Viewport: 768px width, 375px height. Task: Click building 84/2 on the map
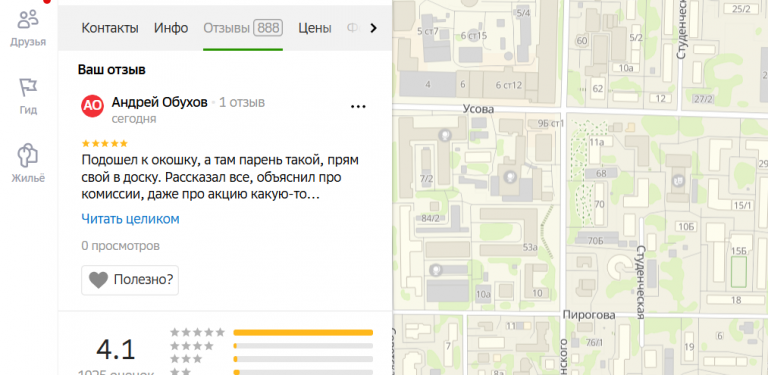[x=430, y=218]
